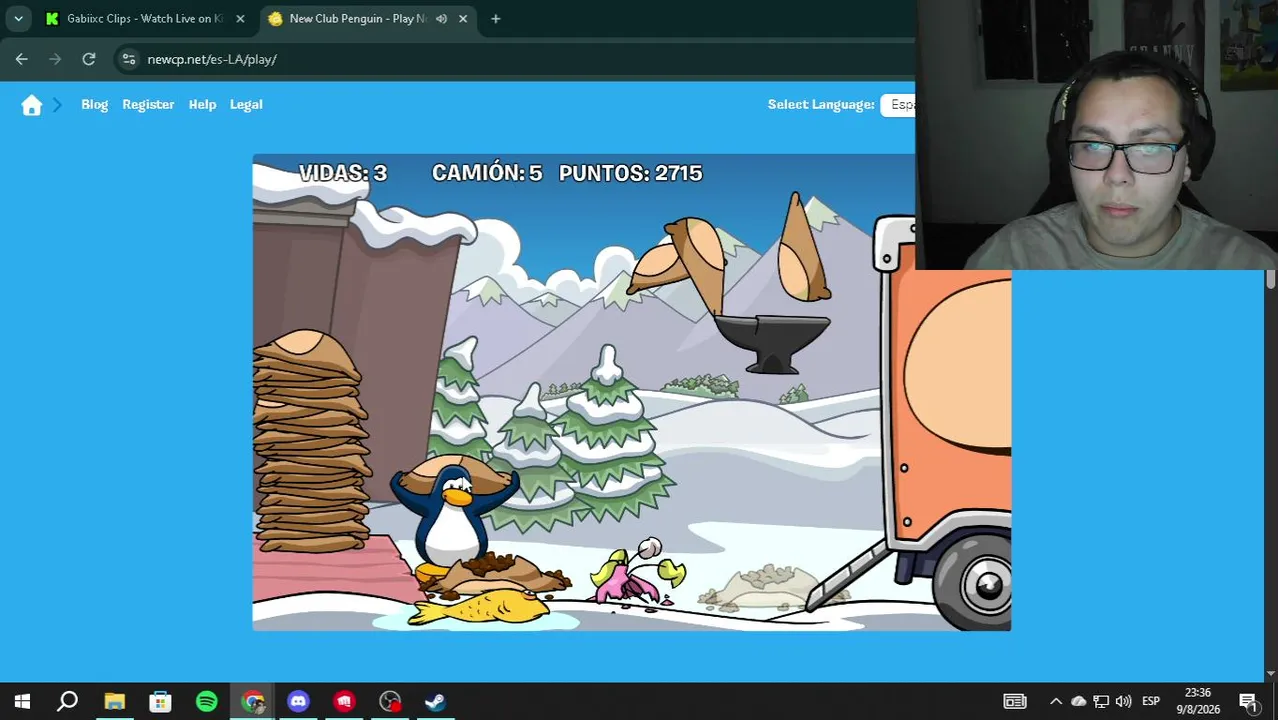Open a new browser tab

495,18
